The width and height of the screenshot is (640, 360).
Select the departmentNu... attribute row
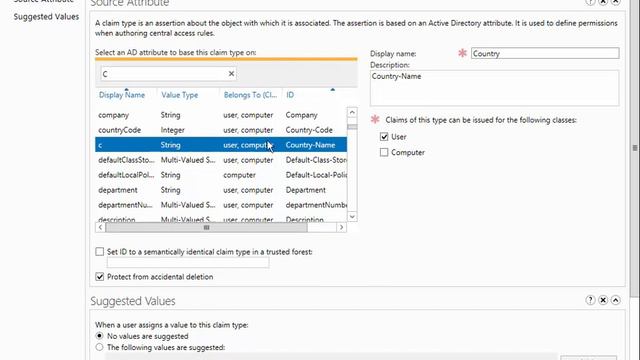pos(221,205)
